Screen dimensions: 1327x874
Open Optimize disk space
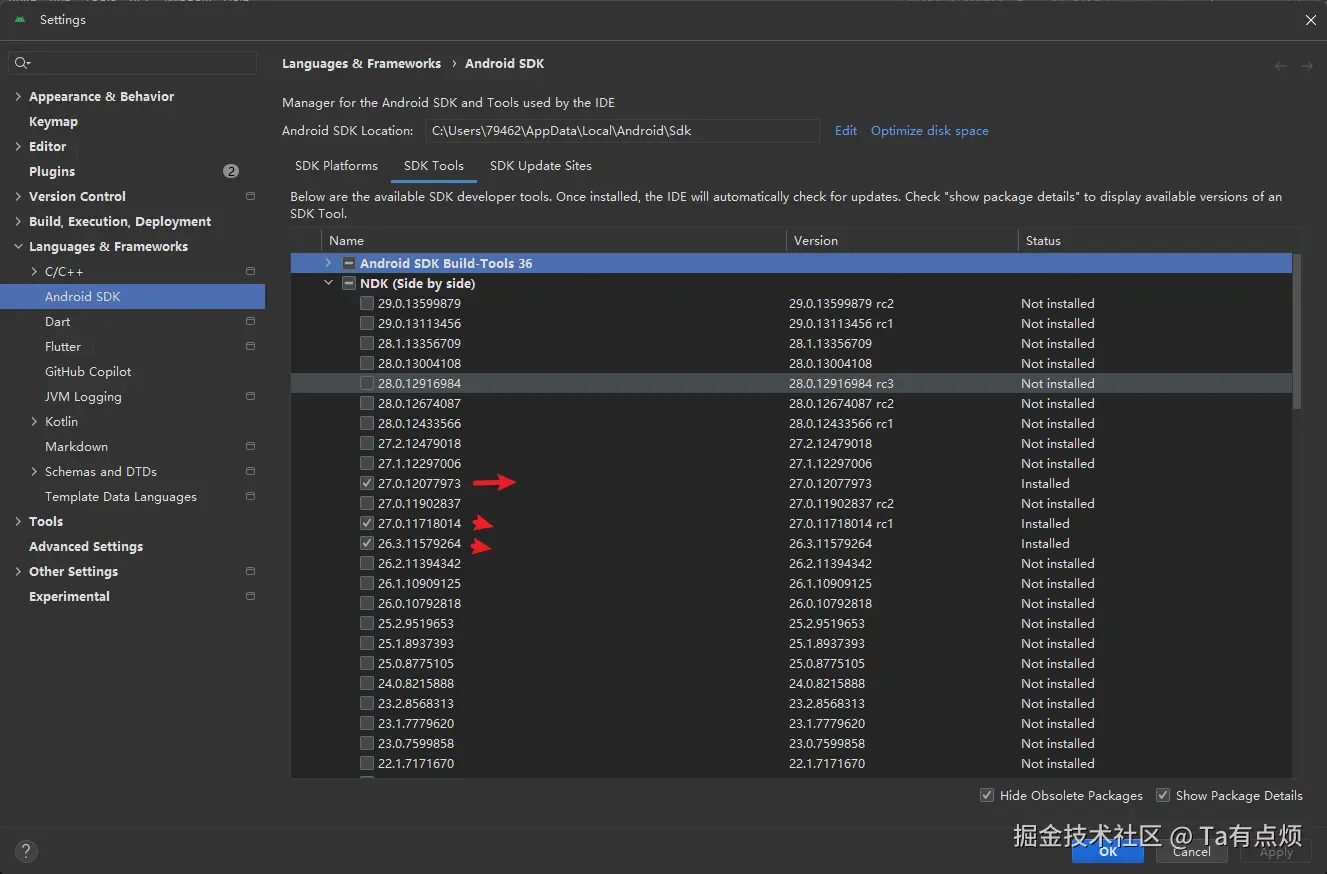pos(929,130)
